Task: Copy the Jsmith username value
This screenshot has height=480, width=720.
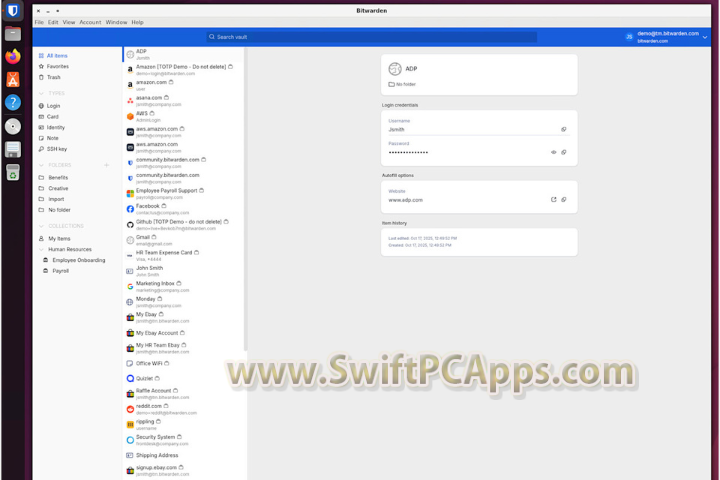Action: tap(563, 130)
